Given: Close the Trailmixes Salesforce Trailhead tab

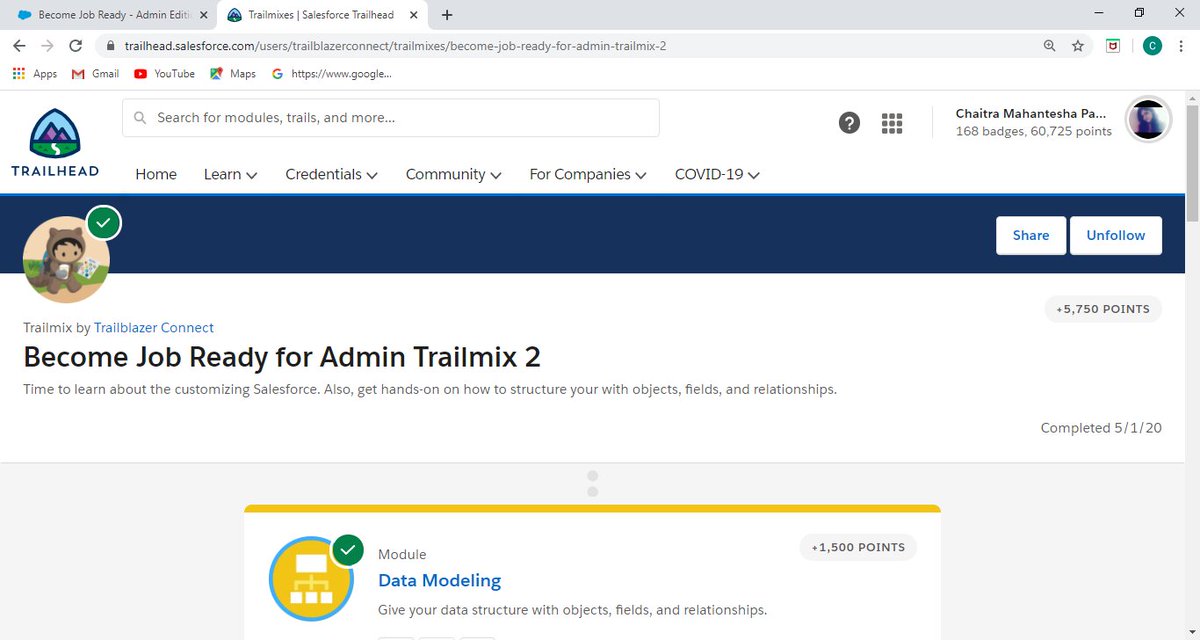Looking at the screenshot, I should coord(415,15).
